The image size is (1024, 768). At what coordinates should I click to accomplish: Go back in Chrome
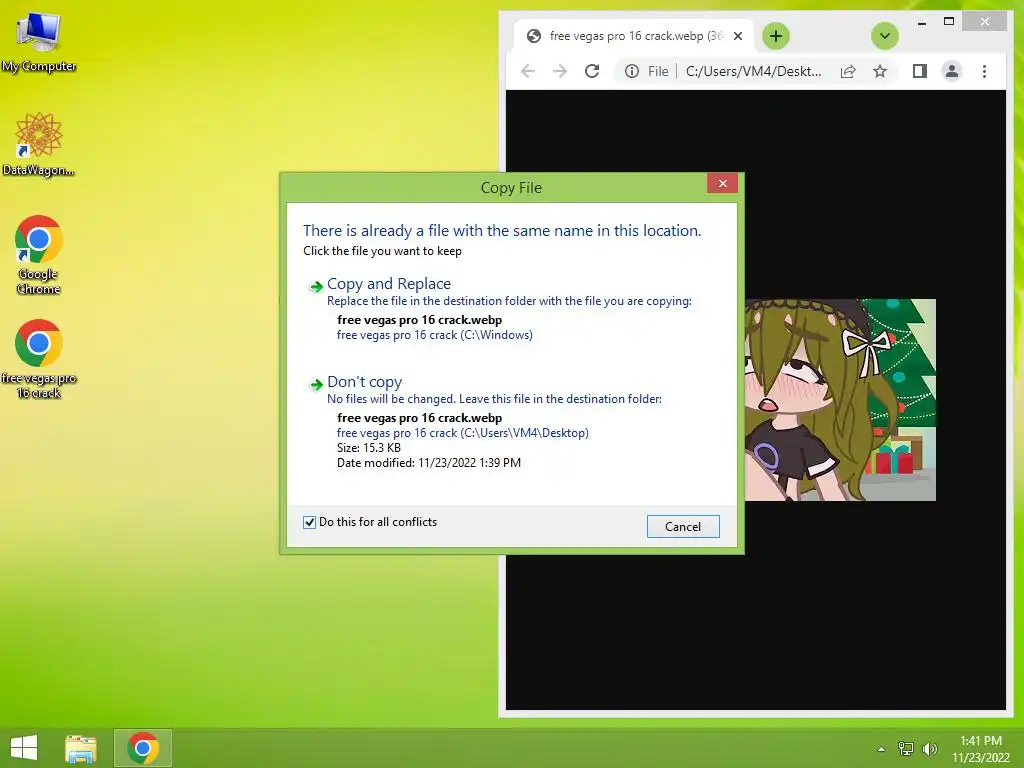pos(528,71)
